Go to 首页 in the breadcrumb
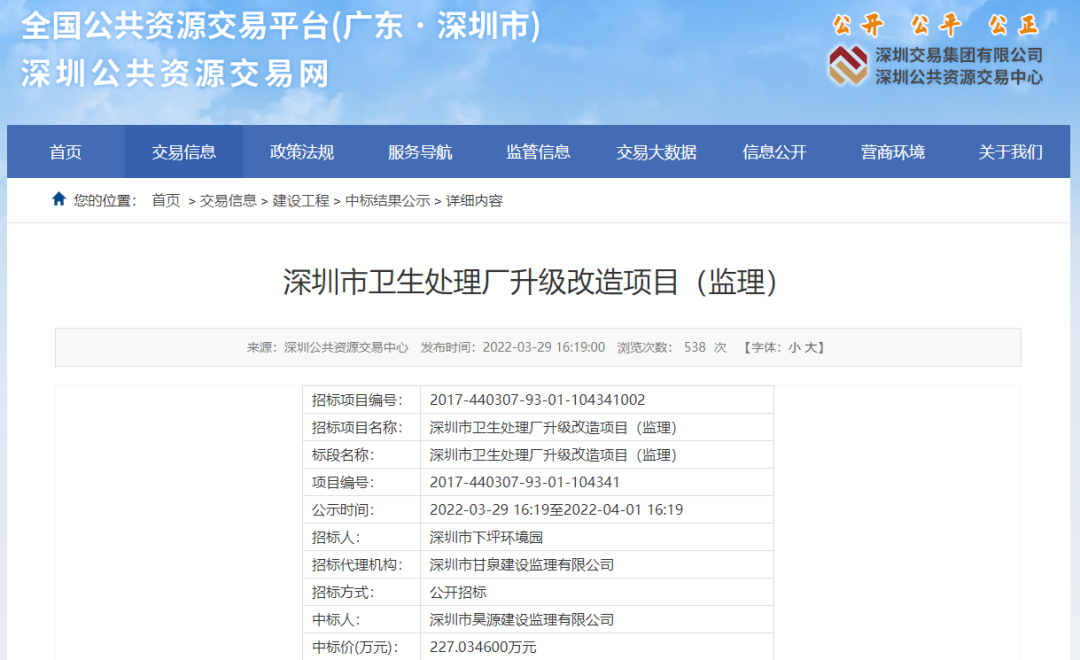1080x660 pixels. [x=166, y=200]
